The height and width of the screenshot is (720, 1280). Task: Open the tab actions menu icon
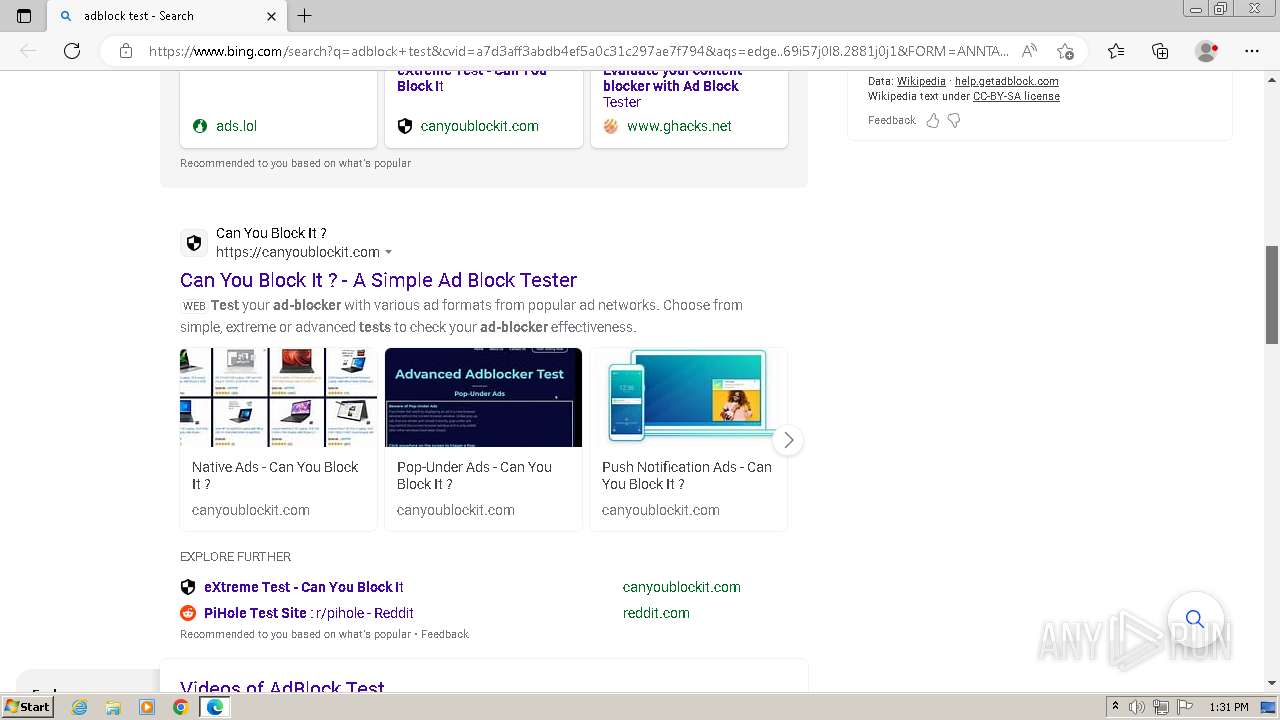point(24,16)
